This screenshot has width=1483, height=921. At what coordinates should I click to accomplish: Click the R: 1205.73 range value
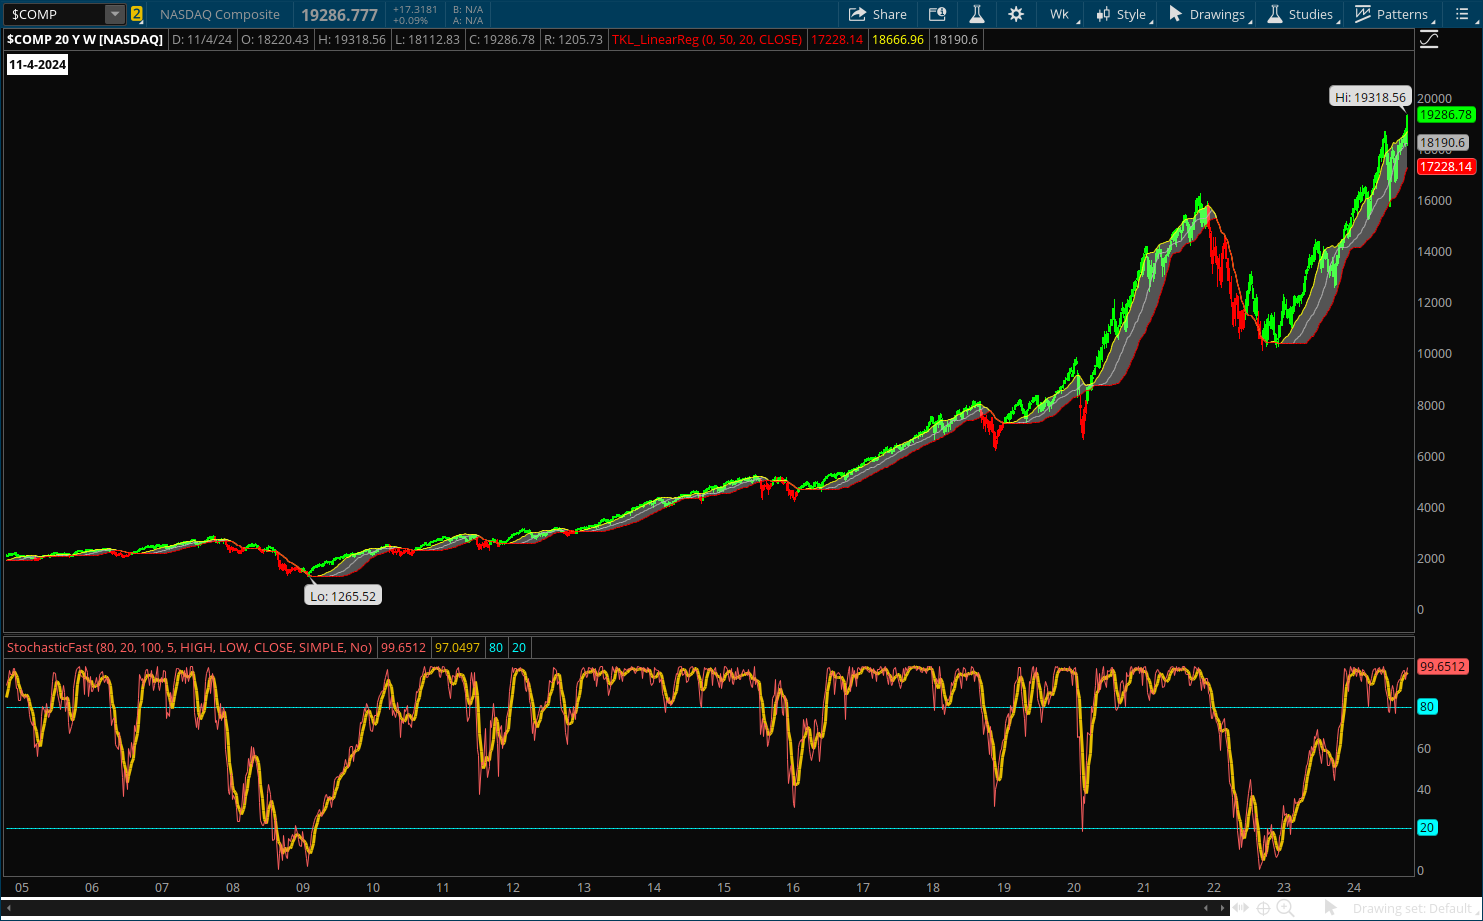click(574, 39)
